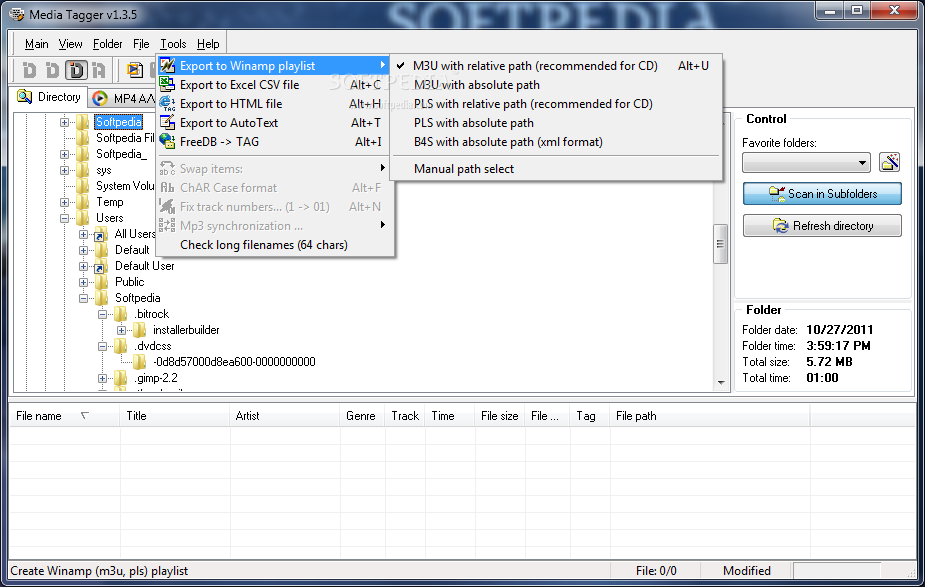Sort by the Track column header
The width and height of the screenshot is (925, 587).
[405, 416]
